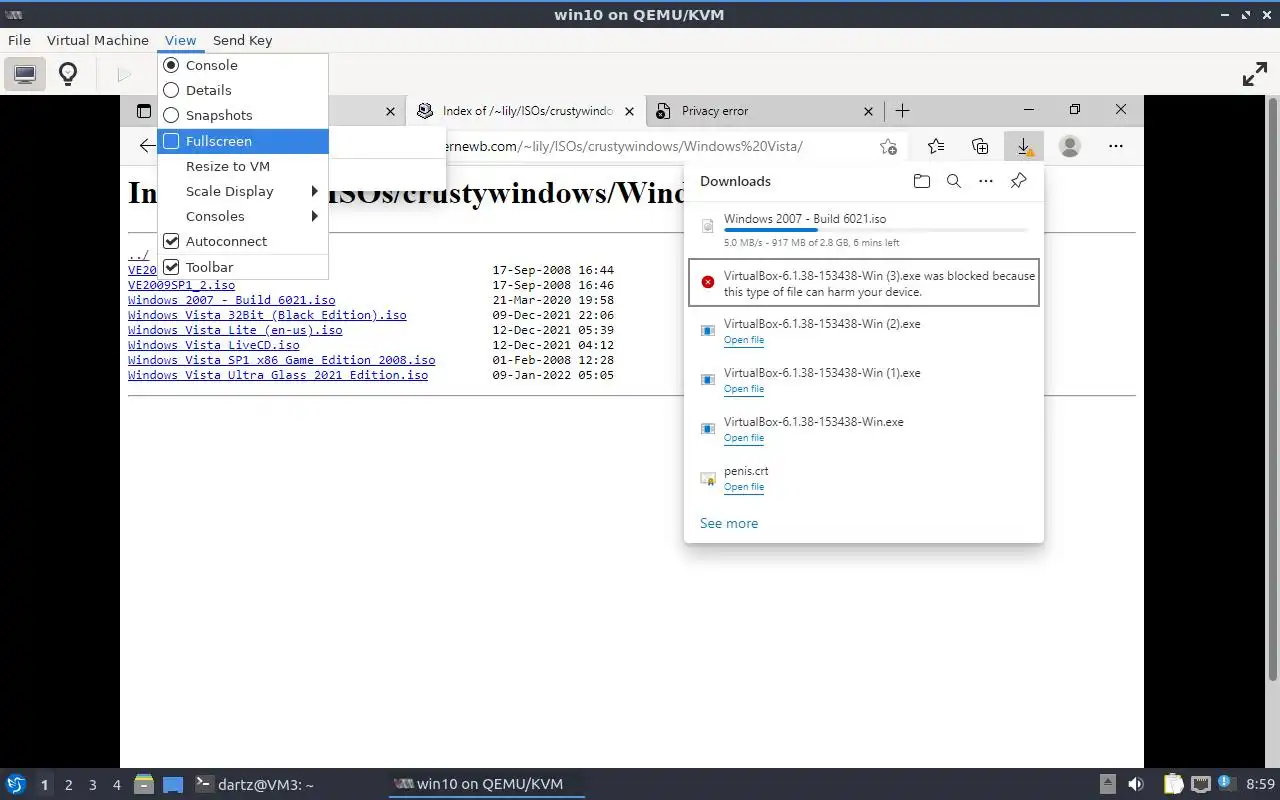Open file for VirtualBox-6.1.38-153438-Win.exe
Image resolution: width=1280 pixels, height=800 pixels.
744,438
